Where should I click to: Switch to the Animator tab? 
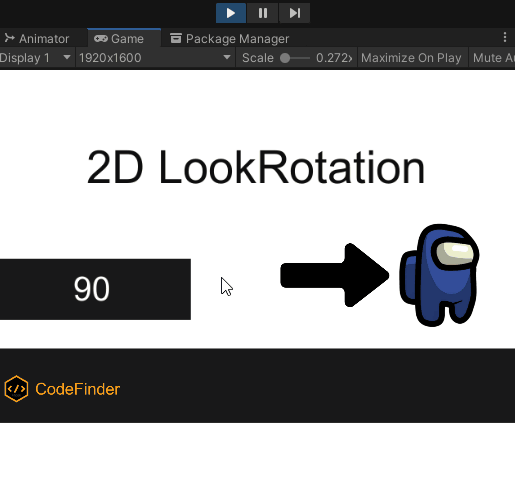pyautogui.click(x=37, y=39)
